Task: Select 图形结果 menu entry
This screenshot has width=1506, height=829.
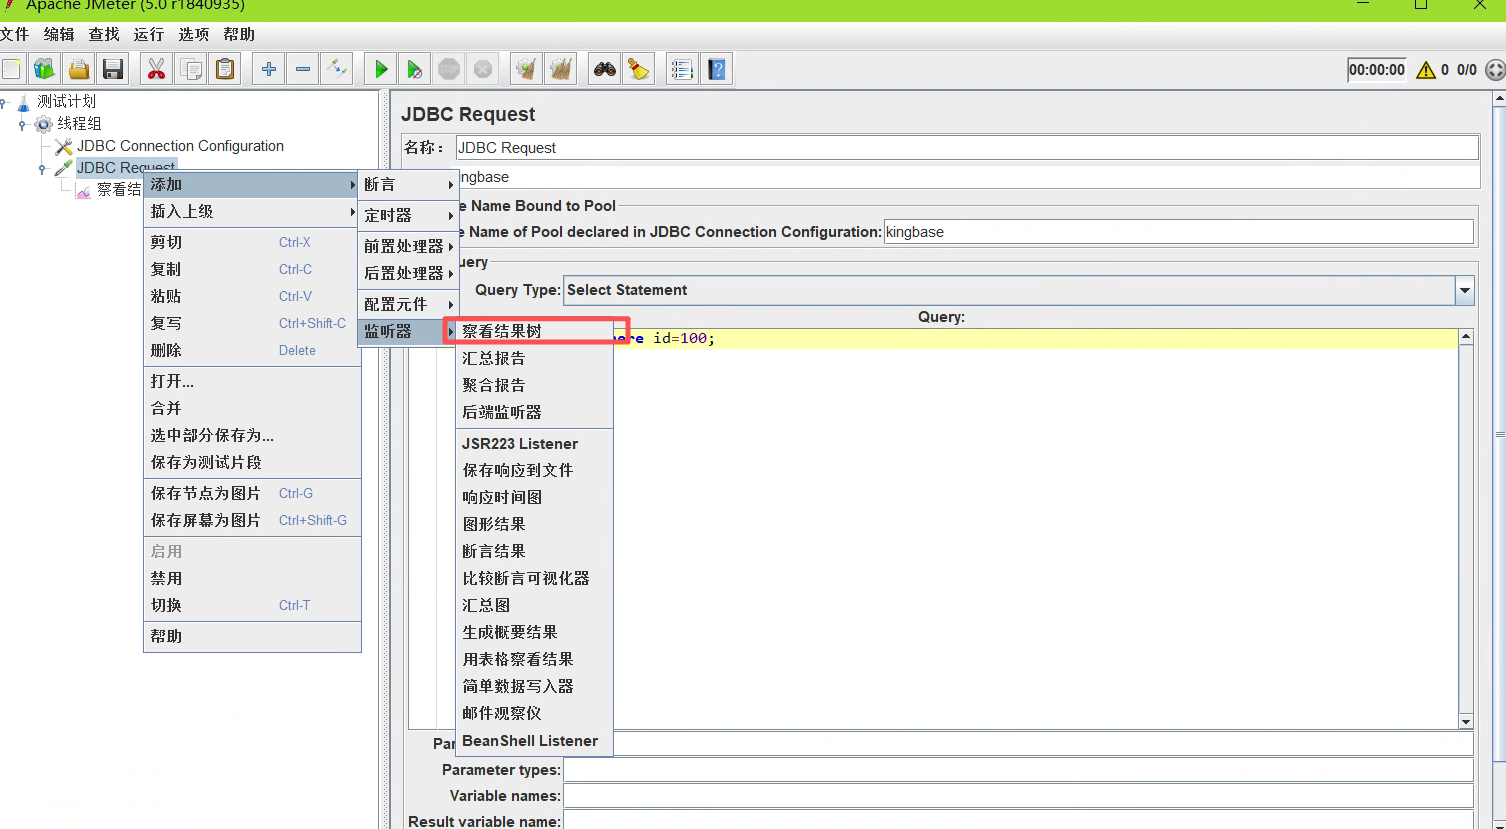Action: (x=534, y=524)
